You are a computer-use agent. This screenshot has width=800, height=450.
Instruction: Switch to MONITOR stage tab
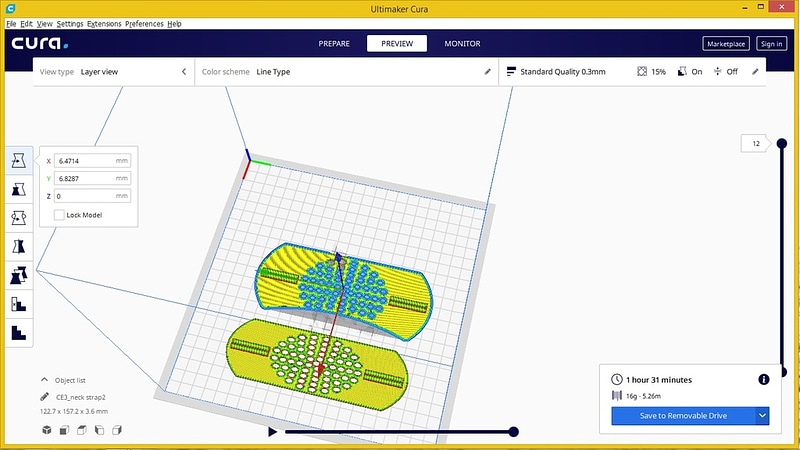[x=462, y=43]
